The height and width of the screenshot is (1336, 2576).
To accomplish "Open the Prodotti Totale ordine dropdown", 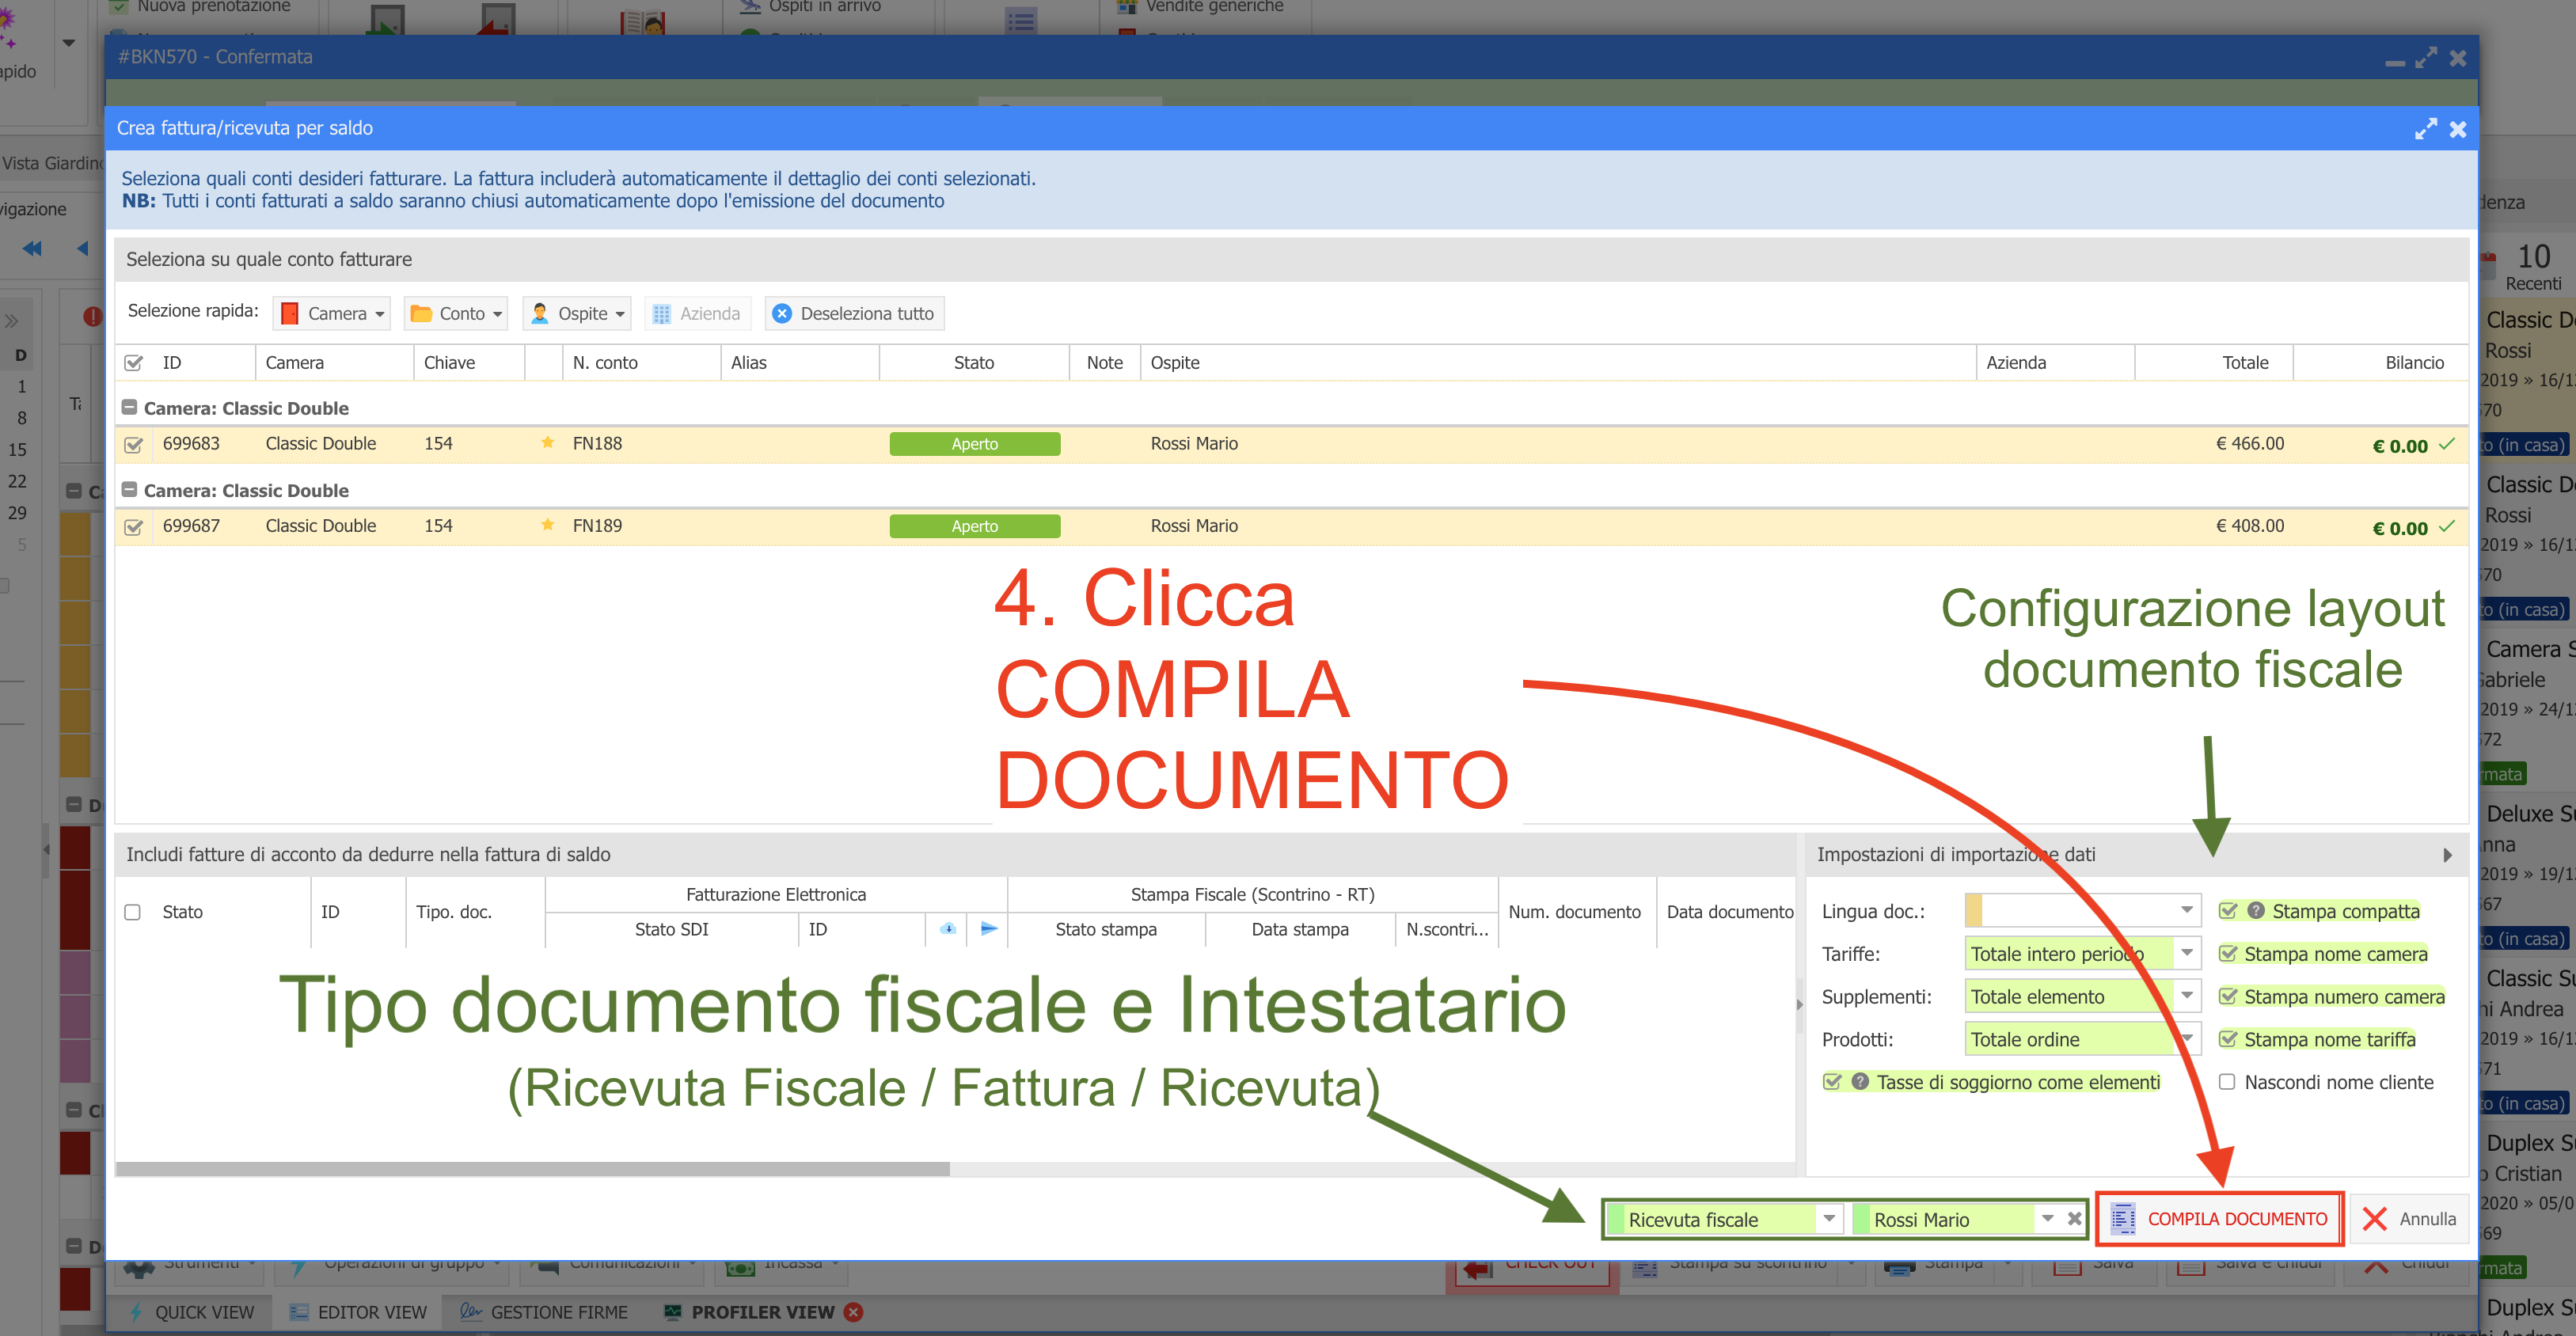I will coord(2187,1040).
